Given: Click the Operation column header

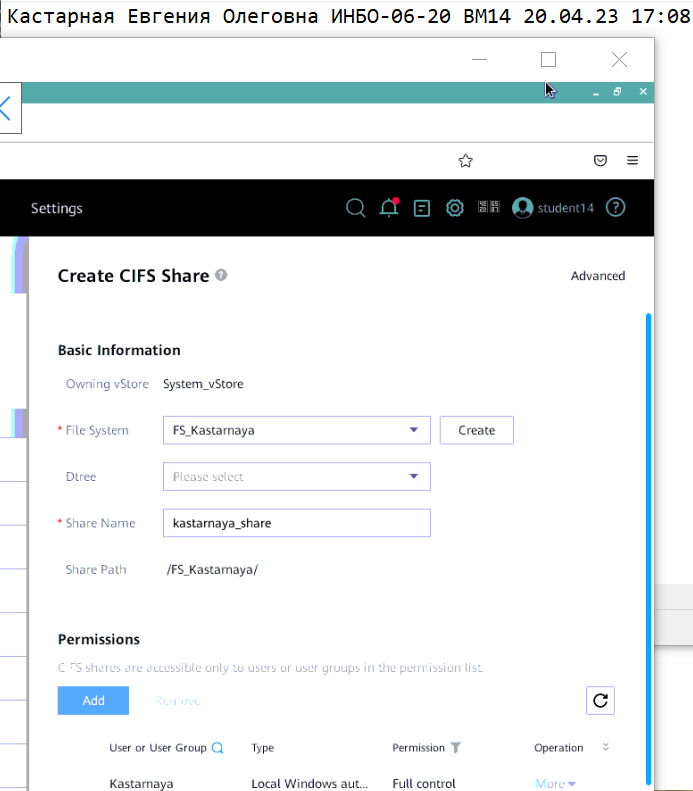Looking at the screenshot, I should coord(558,748).
